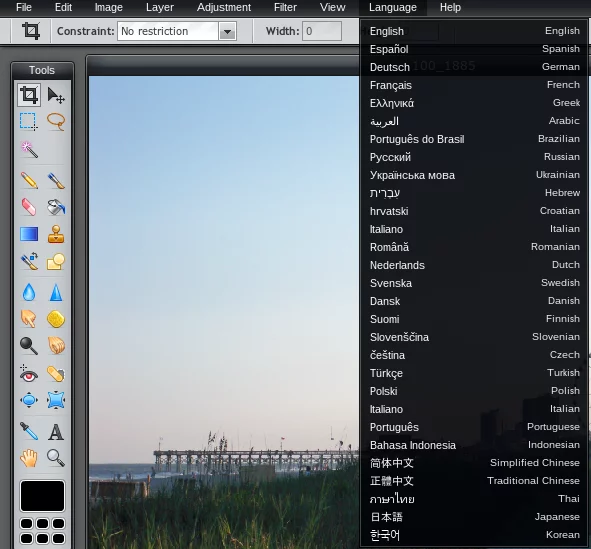Select the Lasso tool

[56, 122]
